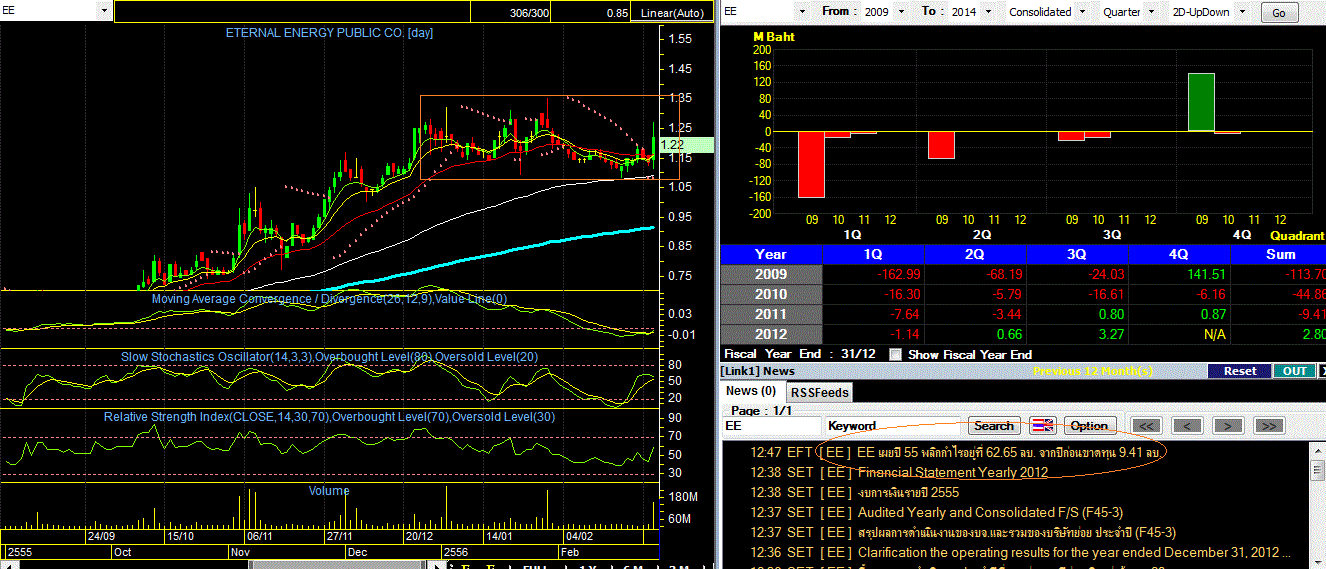Click the MACD indicator label
Viewport: 1326px width, 569px height.
pos(329,298)
